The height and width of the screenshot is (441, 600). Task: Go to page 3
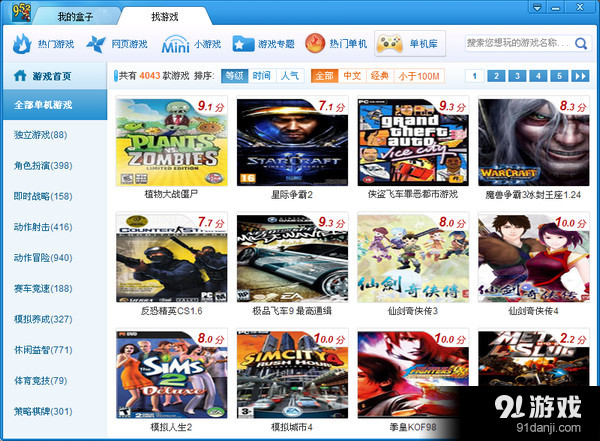click(x=517, y=76)
